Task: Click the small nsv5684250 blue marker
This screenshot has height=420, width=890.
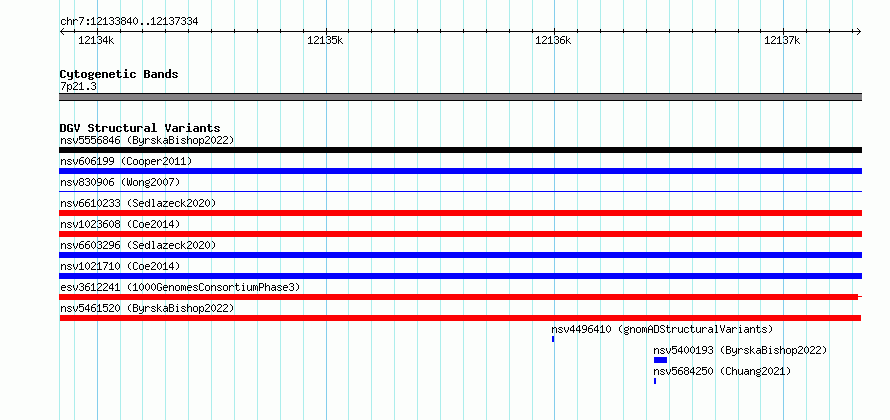Action: pyautogui.click(x=655, y=381)
